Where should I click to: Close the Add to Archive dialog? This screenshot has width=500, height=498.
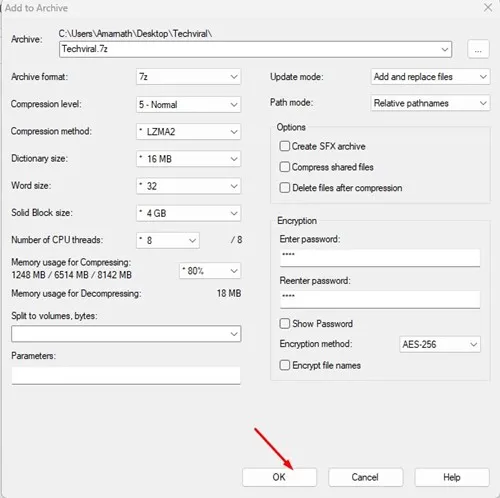488,7
